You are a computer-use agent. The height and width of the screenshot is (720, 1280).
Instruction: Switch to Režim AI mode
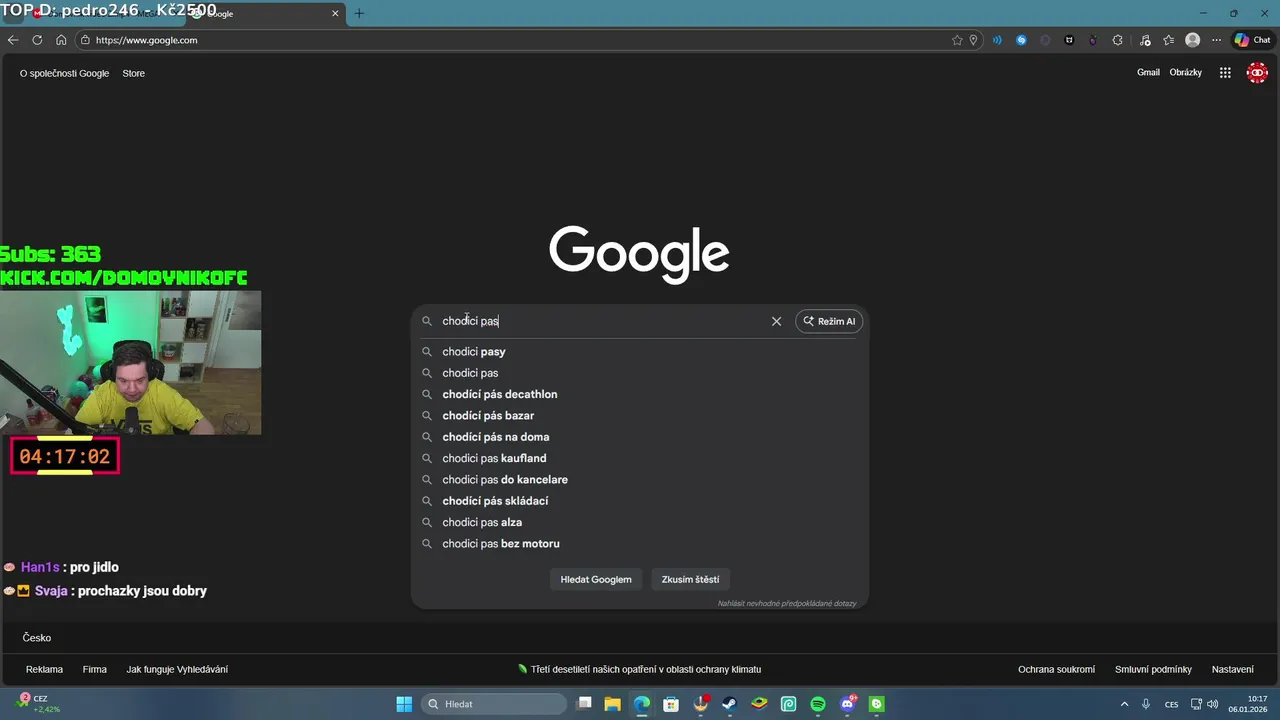(829, 321)
